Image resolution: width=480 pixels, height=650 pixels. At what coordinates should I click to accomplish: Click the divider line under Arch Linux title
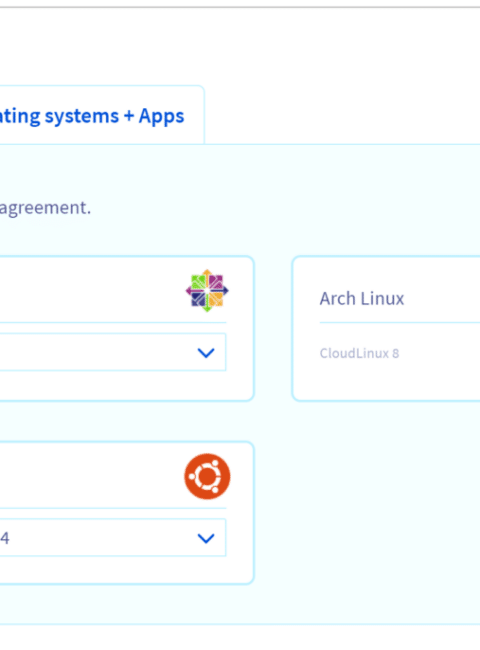[400, 322]
